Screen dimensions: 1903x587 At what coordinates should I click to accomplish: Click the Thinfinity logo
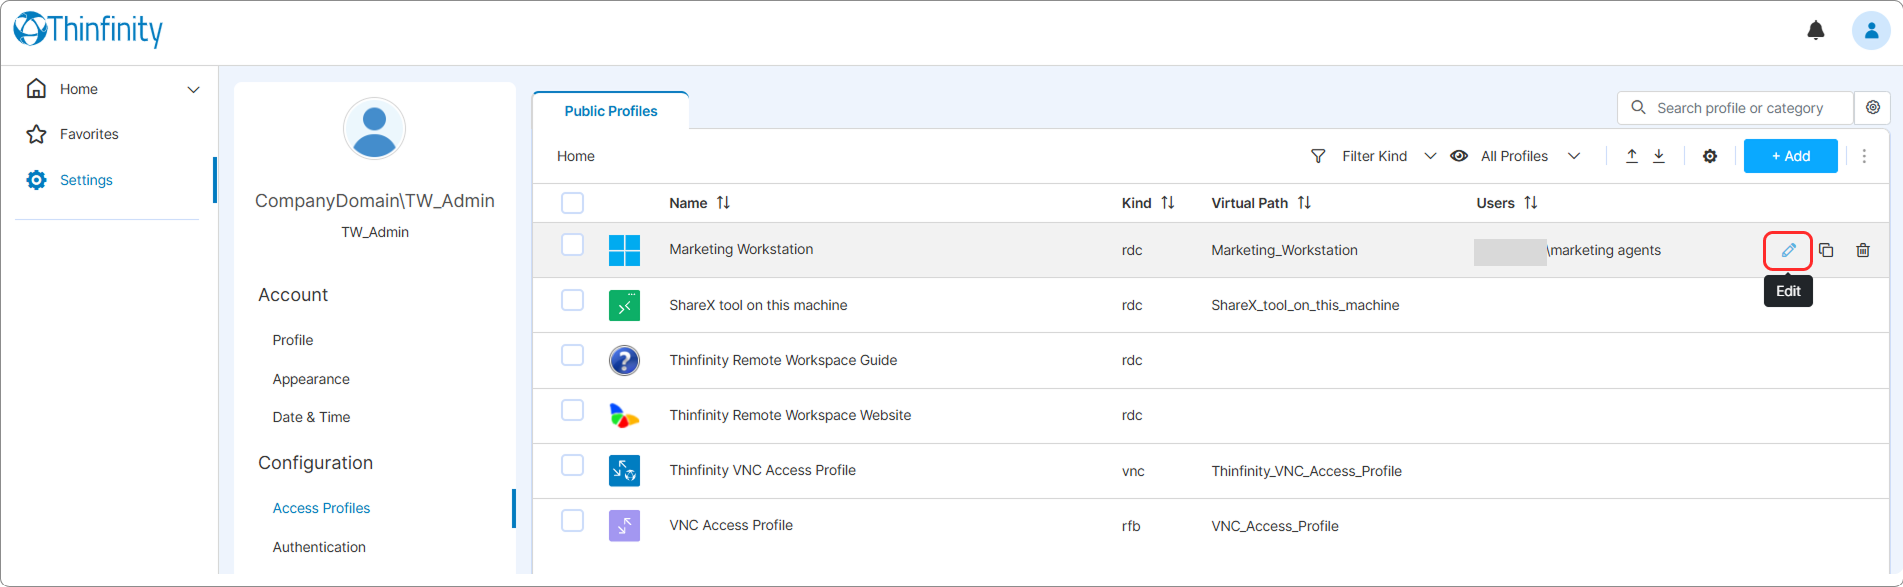tap(88, 29)
